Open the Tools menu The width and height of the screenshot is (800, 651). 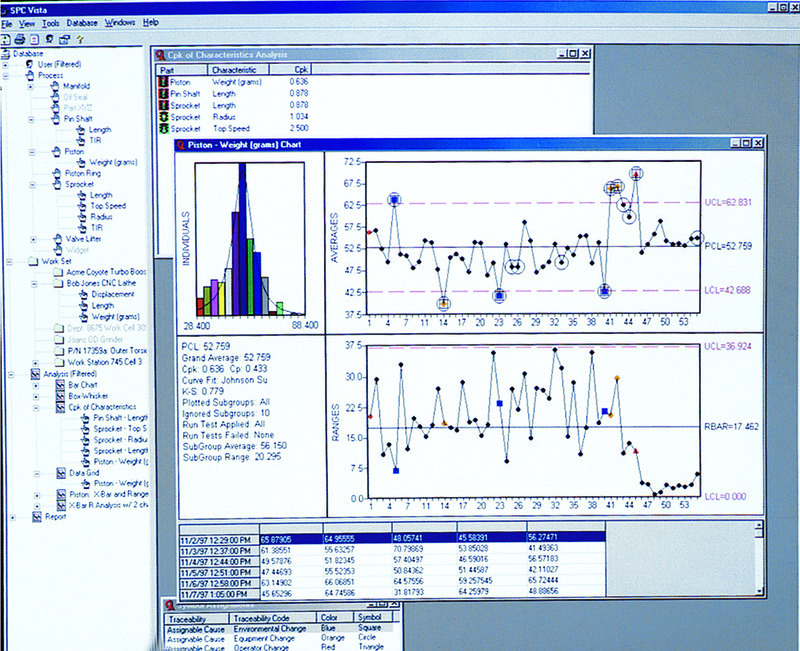point(51,21)
